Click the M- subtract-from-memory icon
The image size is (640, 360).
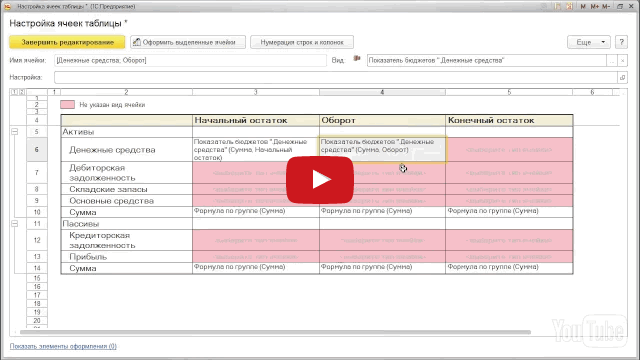click(x=606, y=7)
